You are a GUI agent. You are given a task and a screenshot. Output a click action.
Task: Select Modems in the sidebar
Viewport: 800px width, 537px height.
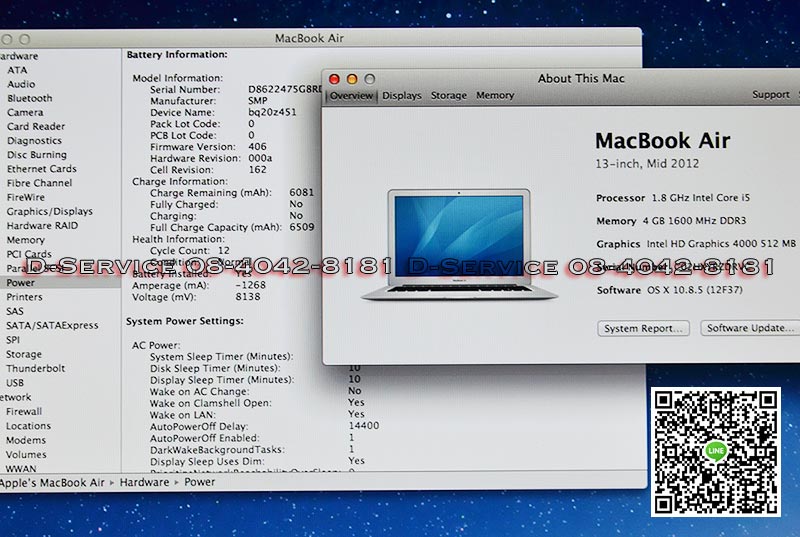pos(26,440)
